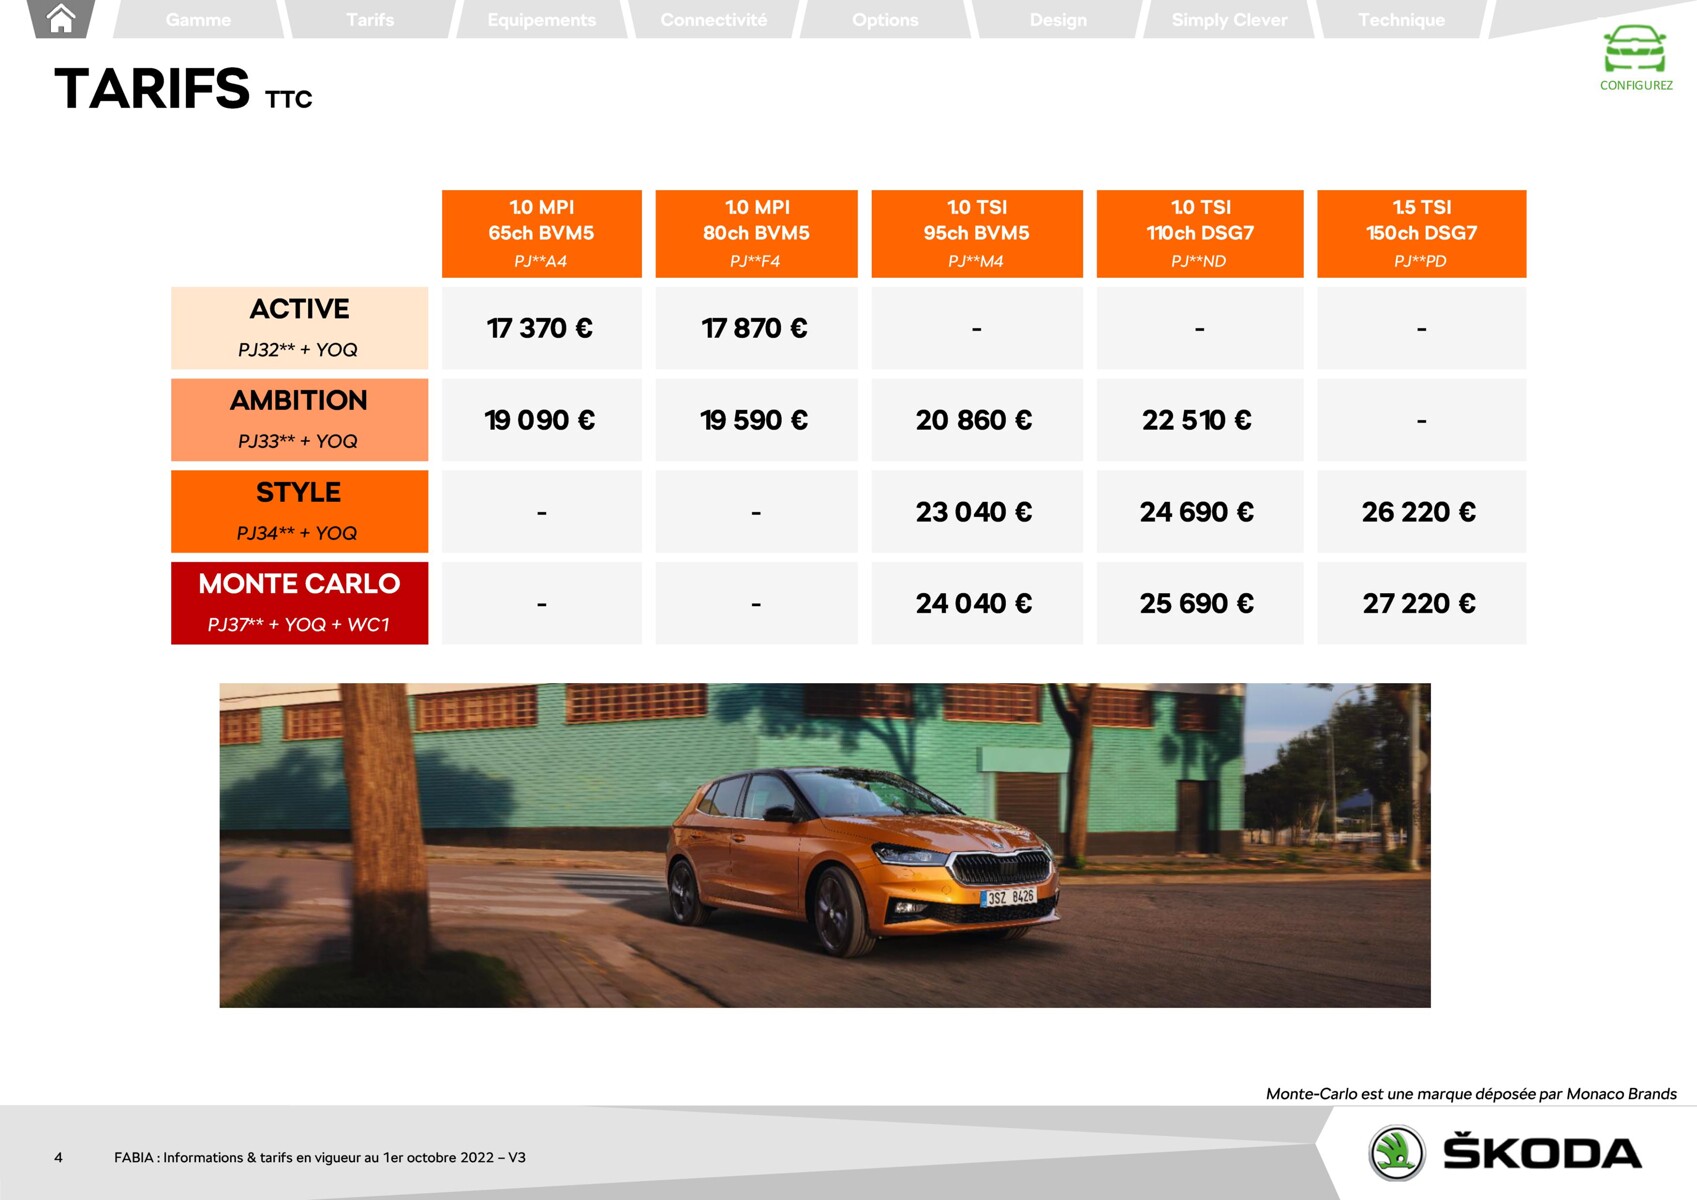Select the 24 690 € price cell
Screen dimensions: 1697x1200
(x=1200, y=511)
